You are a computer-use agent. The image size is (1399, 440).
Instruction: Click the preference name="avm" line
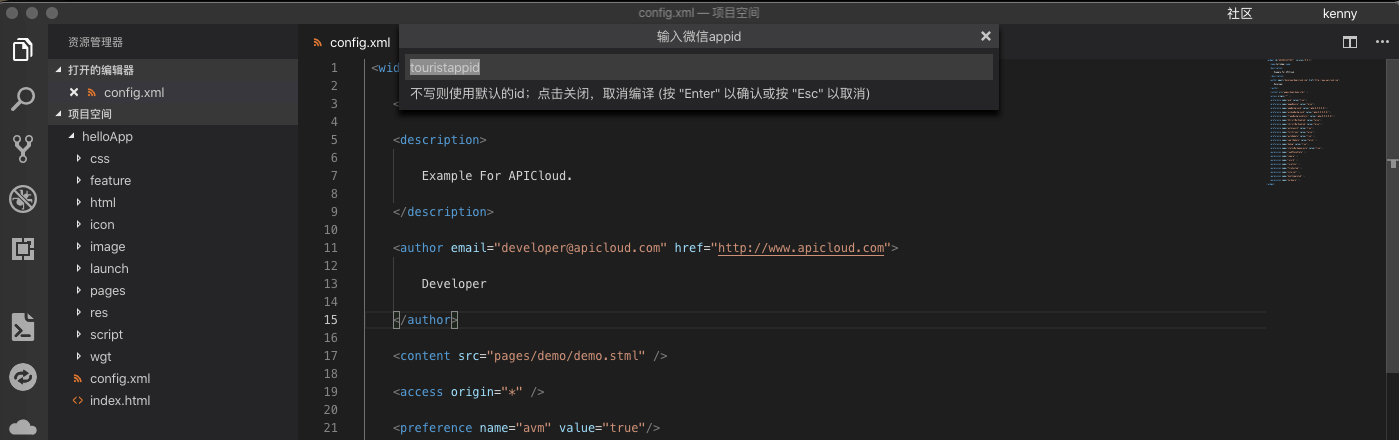(527, 428)
